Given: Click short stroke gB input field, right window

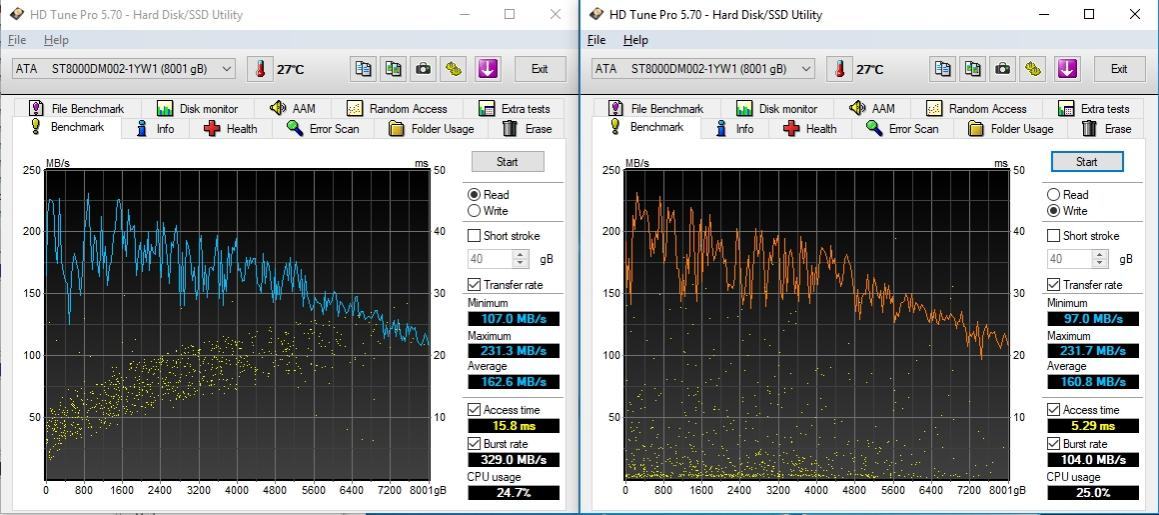Looking at the screenshot, I should click(x=1070, y=259).
